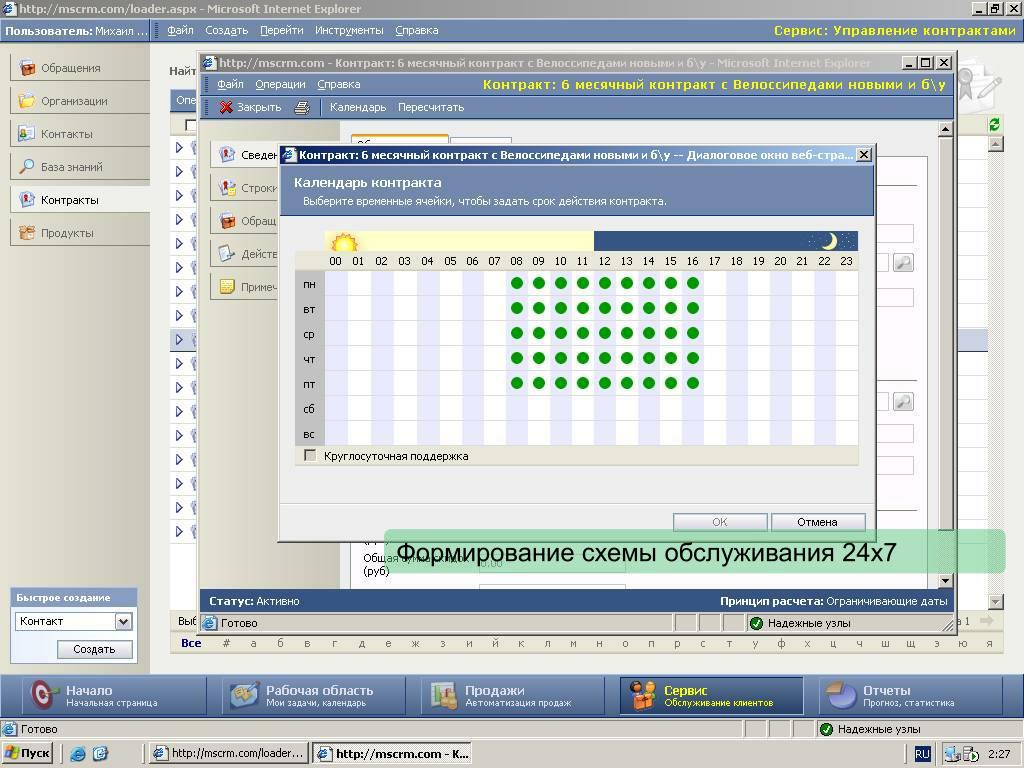Toggle Monday (пн) 08:00 green cell
The height and width of the screenshot is (768, 1024).
coord(517,283)
